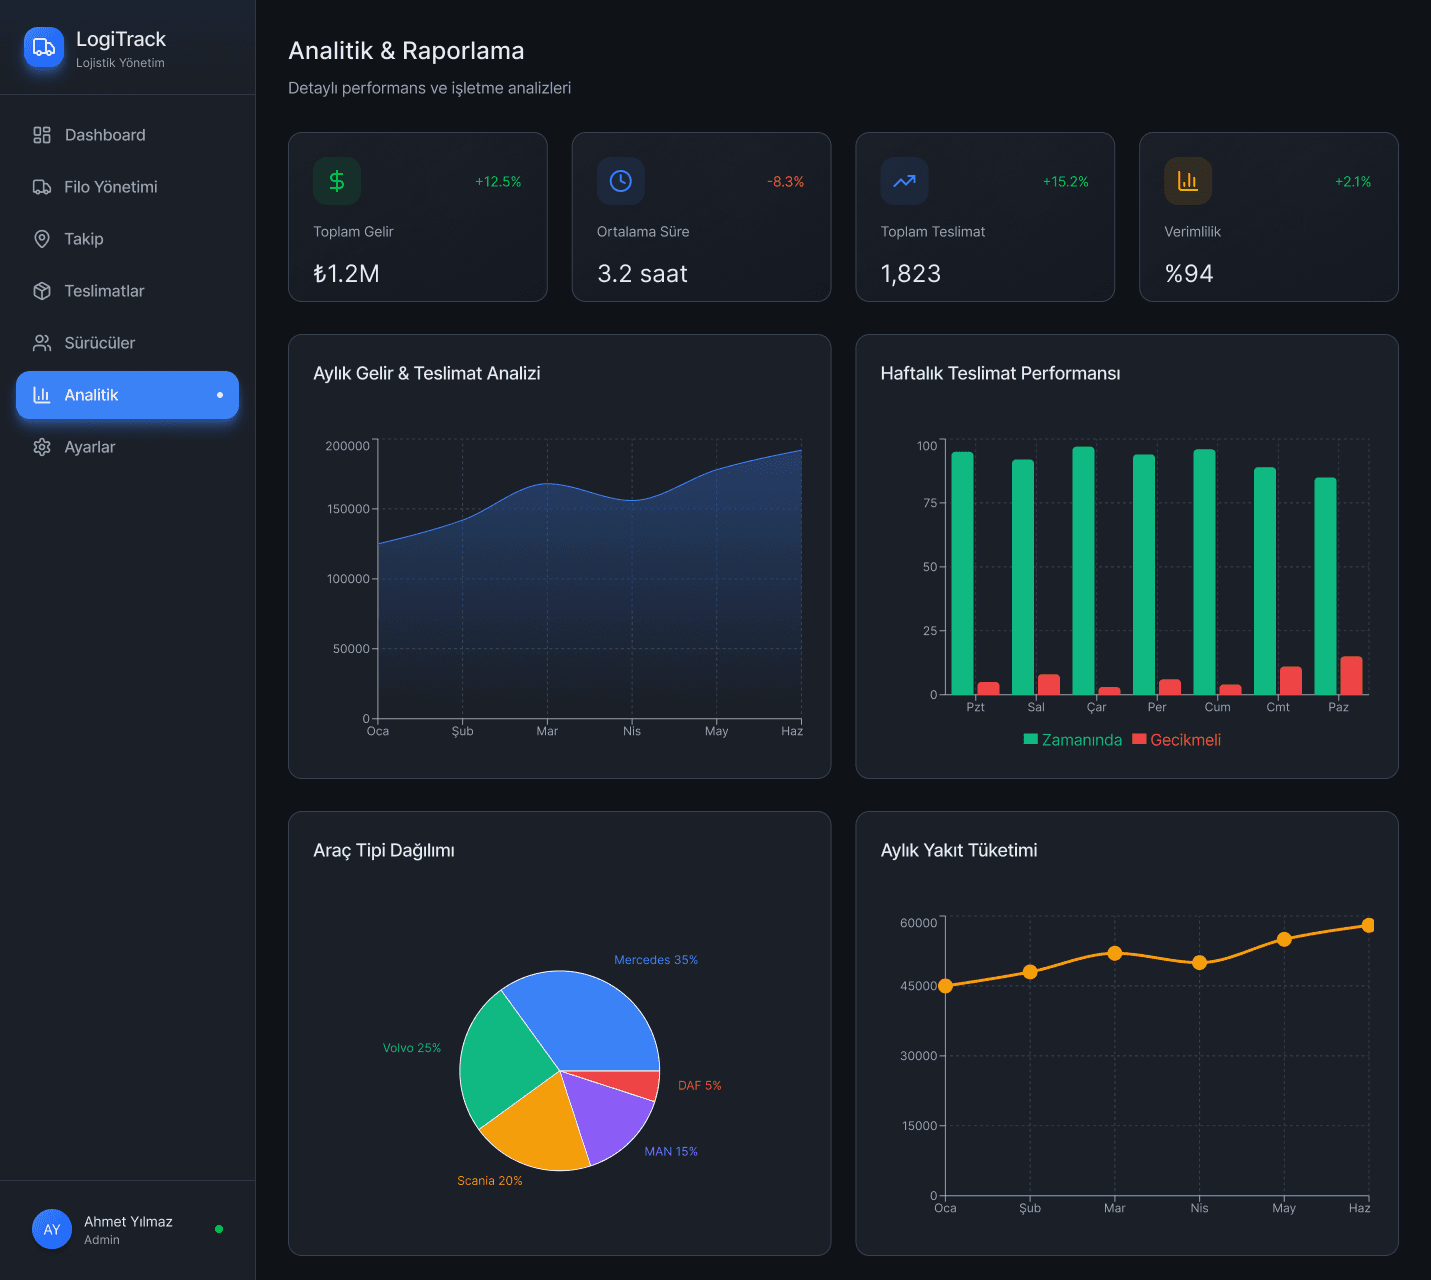Click the green Çar on-time bar

pyautogui.click(x=1083, y=570)
